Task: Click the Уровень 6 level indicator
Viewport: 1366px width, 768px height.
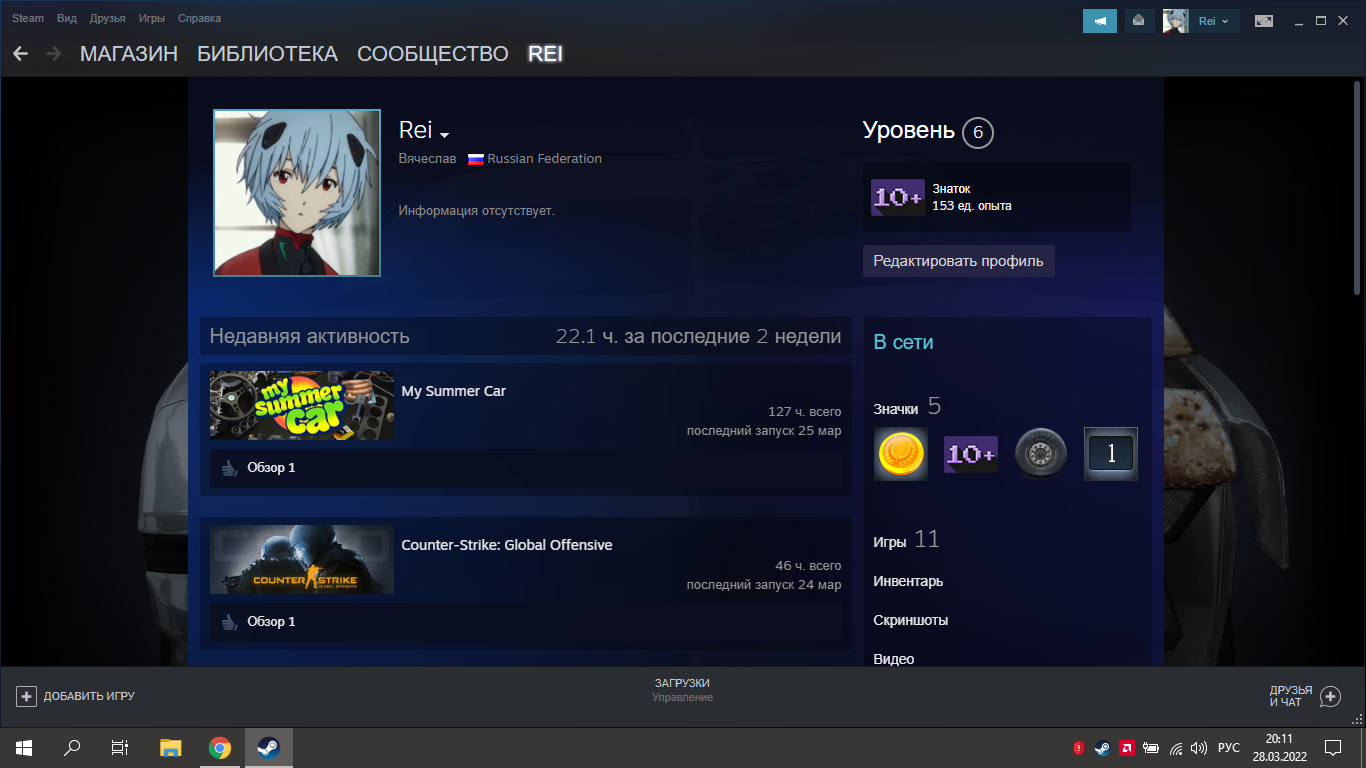Action: pos(928,131)
